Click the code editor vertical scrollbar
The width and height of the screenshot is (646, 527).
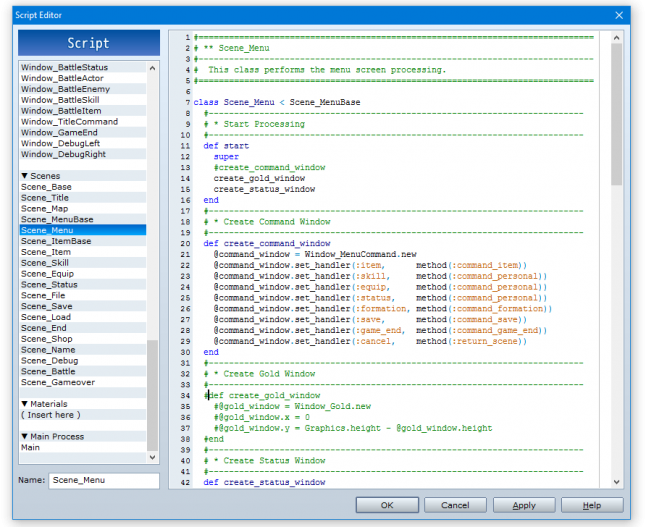(x=616, y=115)
